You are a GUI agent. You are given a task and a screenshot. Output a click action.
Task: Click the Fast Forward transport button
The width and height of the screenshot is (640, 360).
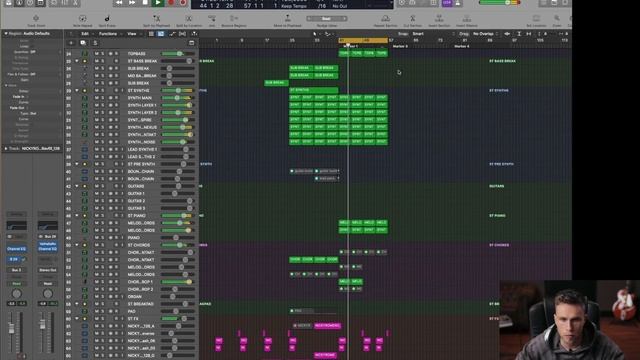(132, 3)
